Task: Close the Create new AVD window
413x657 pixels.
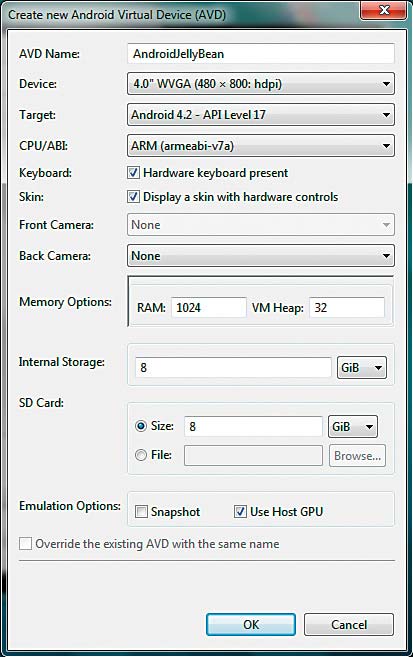Action: (x=384, y=10)
